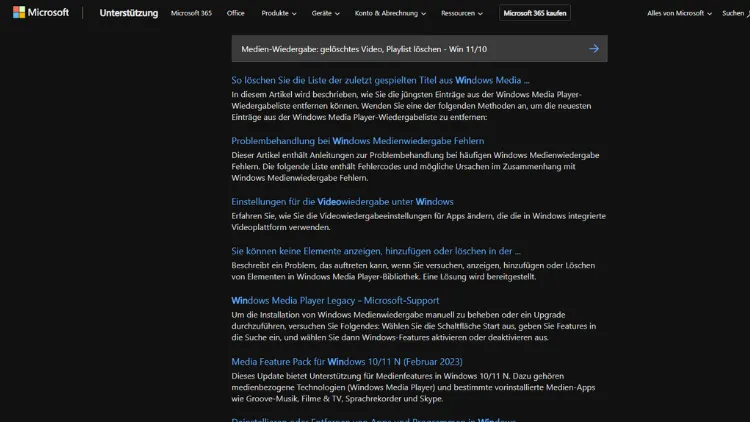Expand the Alles von Microsoft menu
750x422 pixels.
[679, 13]
